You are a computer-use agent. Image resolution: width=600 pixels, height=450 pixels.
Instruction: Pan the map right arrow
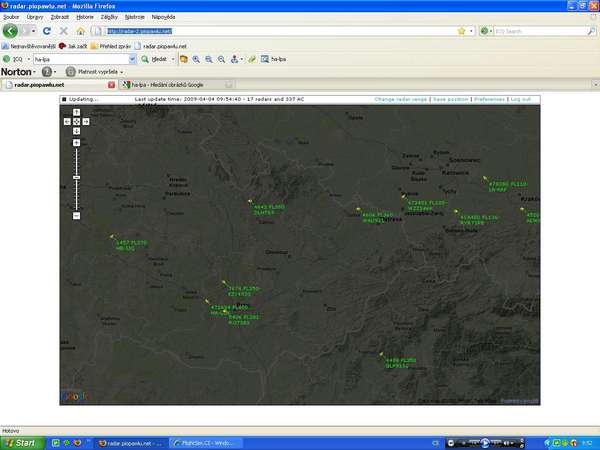point(86,122)
